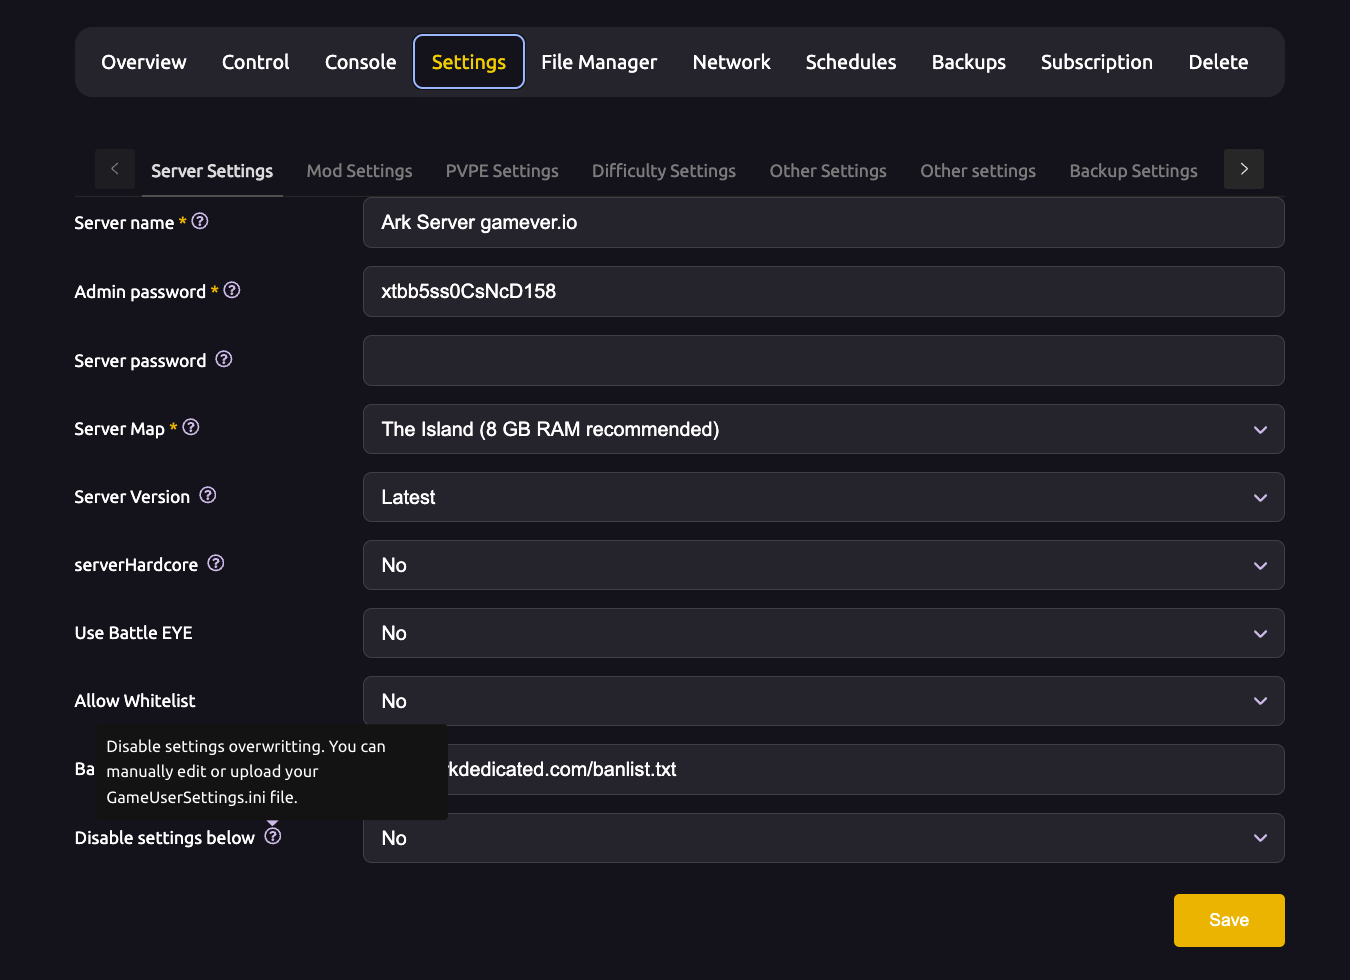Viewport: 1350px width, 980px height.
Task: Focus the empty Server password field
Action: tap(823, 360)
